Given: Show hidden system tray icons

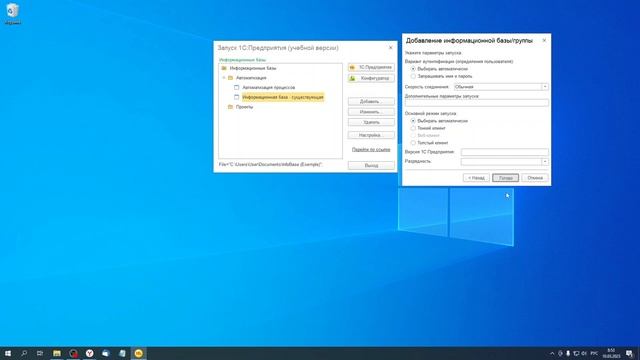Looking at the screenshot, I should coord(552,353).
